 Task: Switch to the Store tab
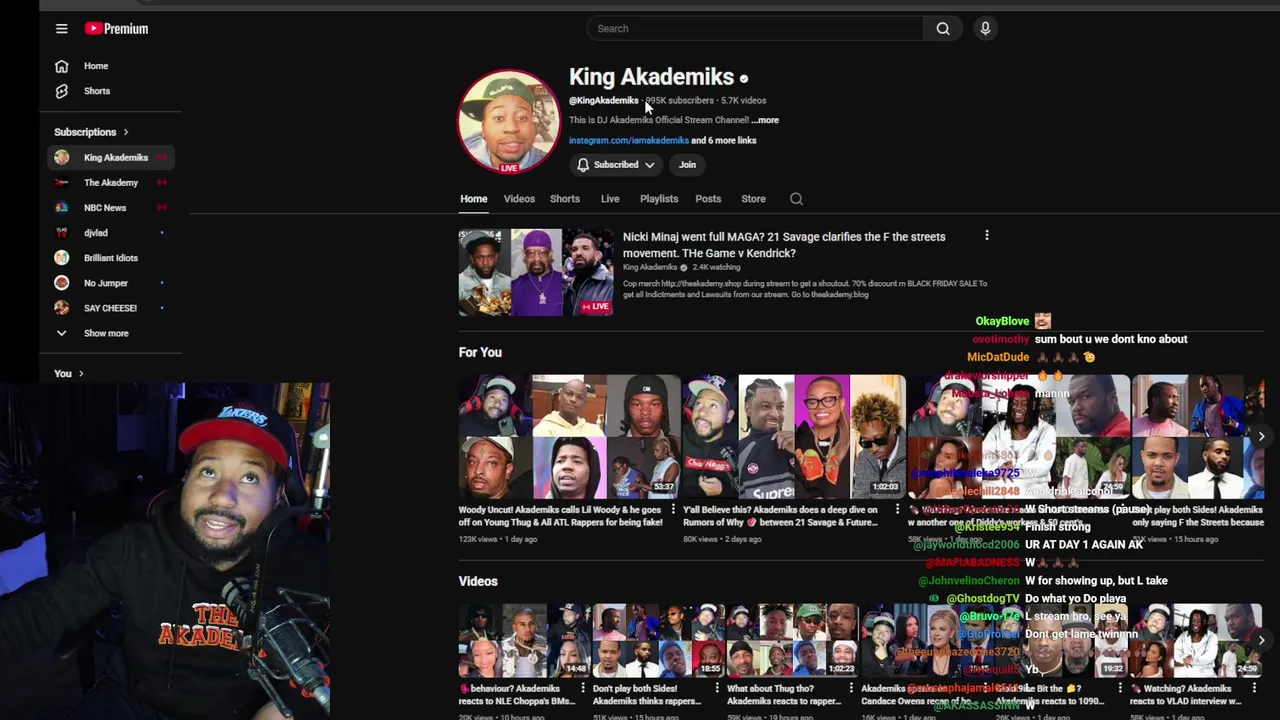pos(753,199)
